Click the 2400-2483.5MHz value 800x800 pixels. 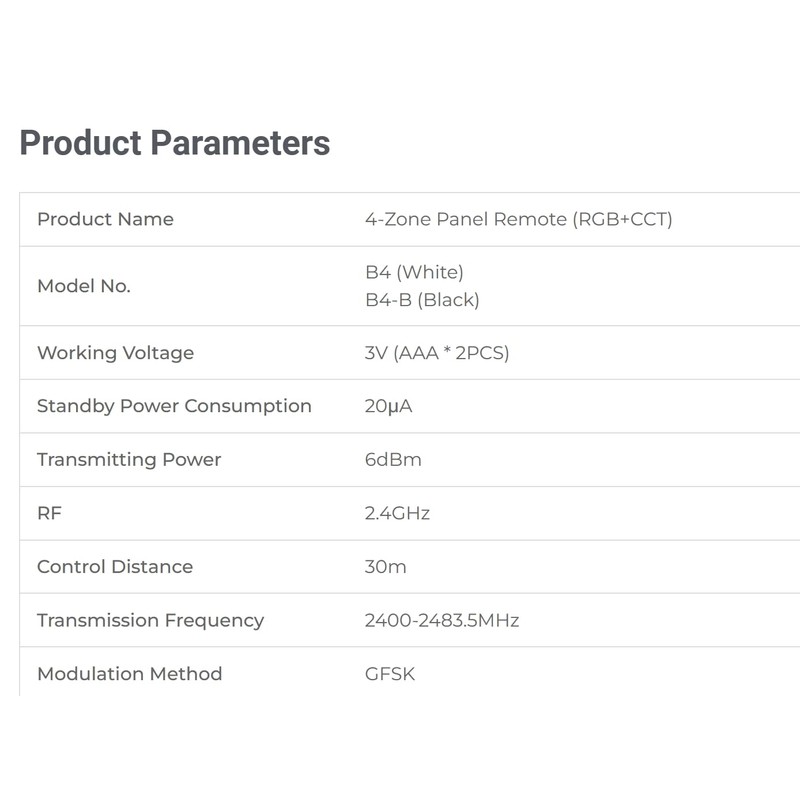click(x=442, y=620)
